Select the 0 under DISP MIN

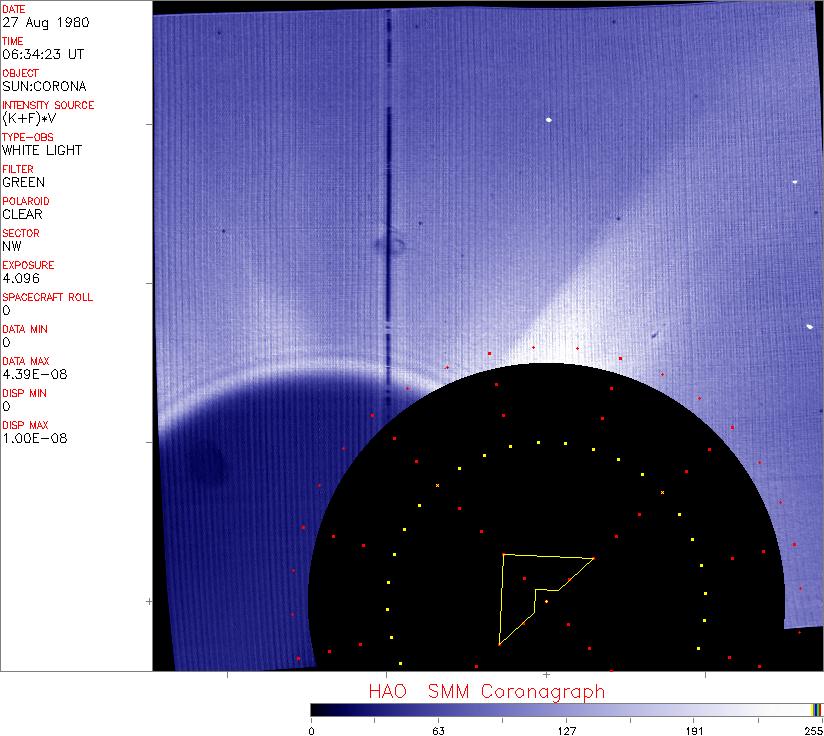pyautogui.click(x=6, y=407)
